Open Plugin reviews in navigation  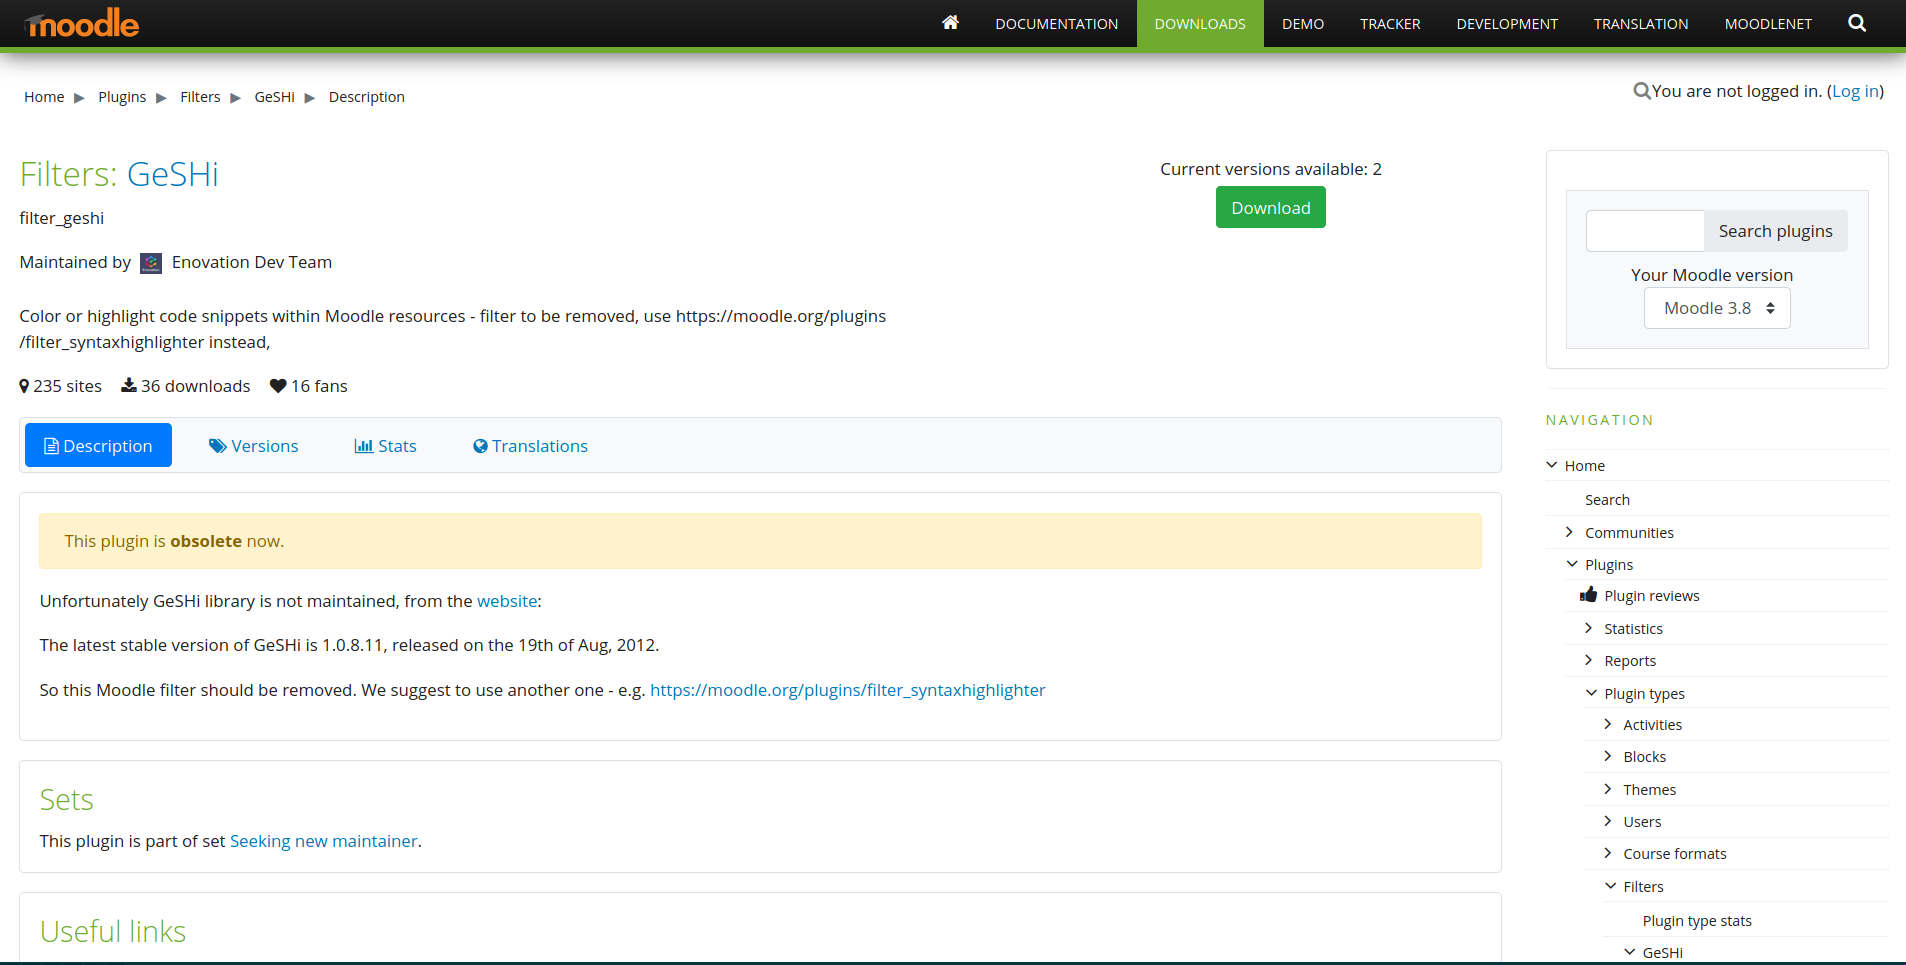1651,596
